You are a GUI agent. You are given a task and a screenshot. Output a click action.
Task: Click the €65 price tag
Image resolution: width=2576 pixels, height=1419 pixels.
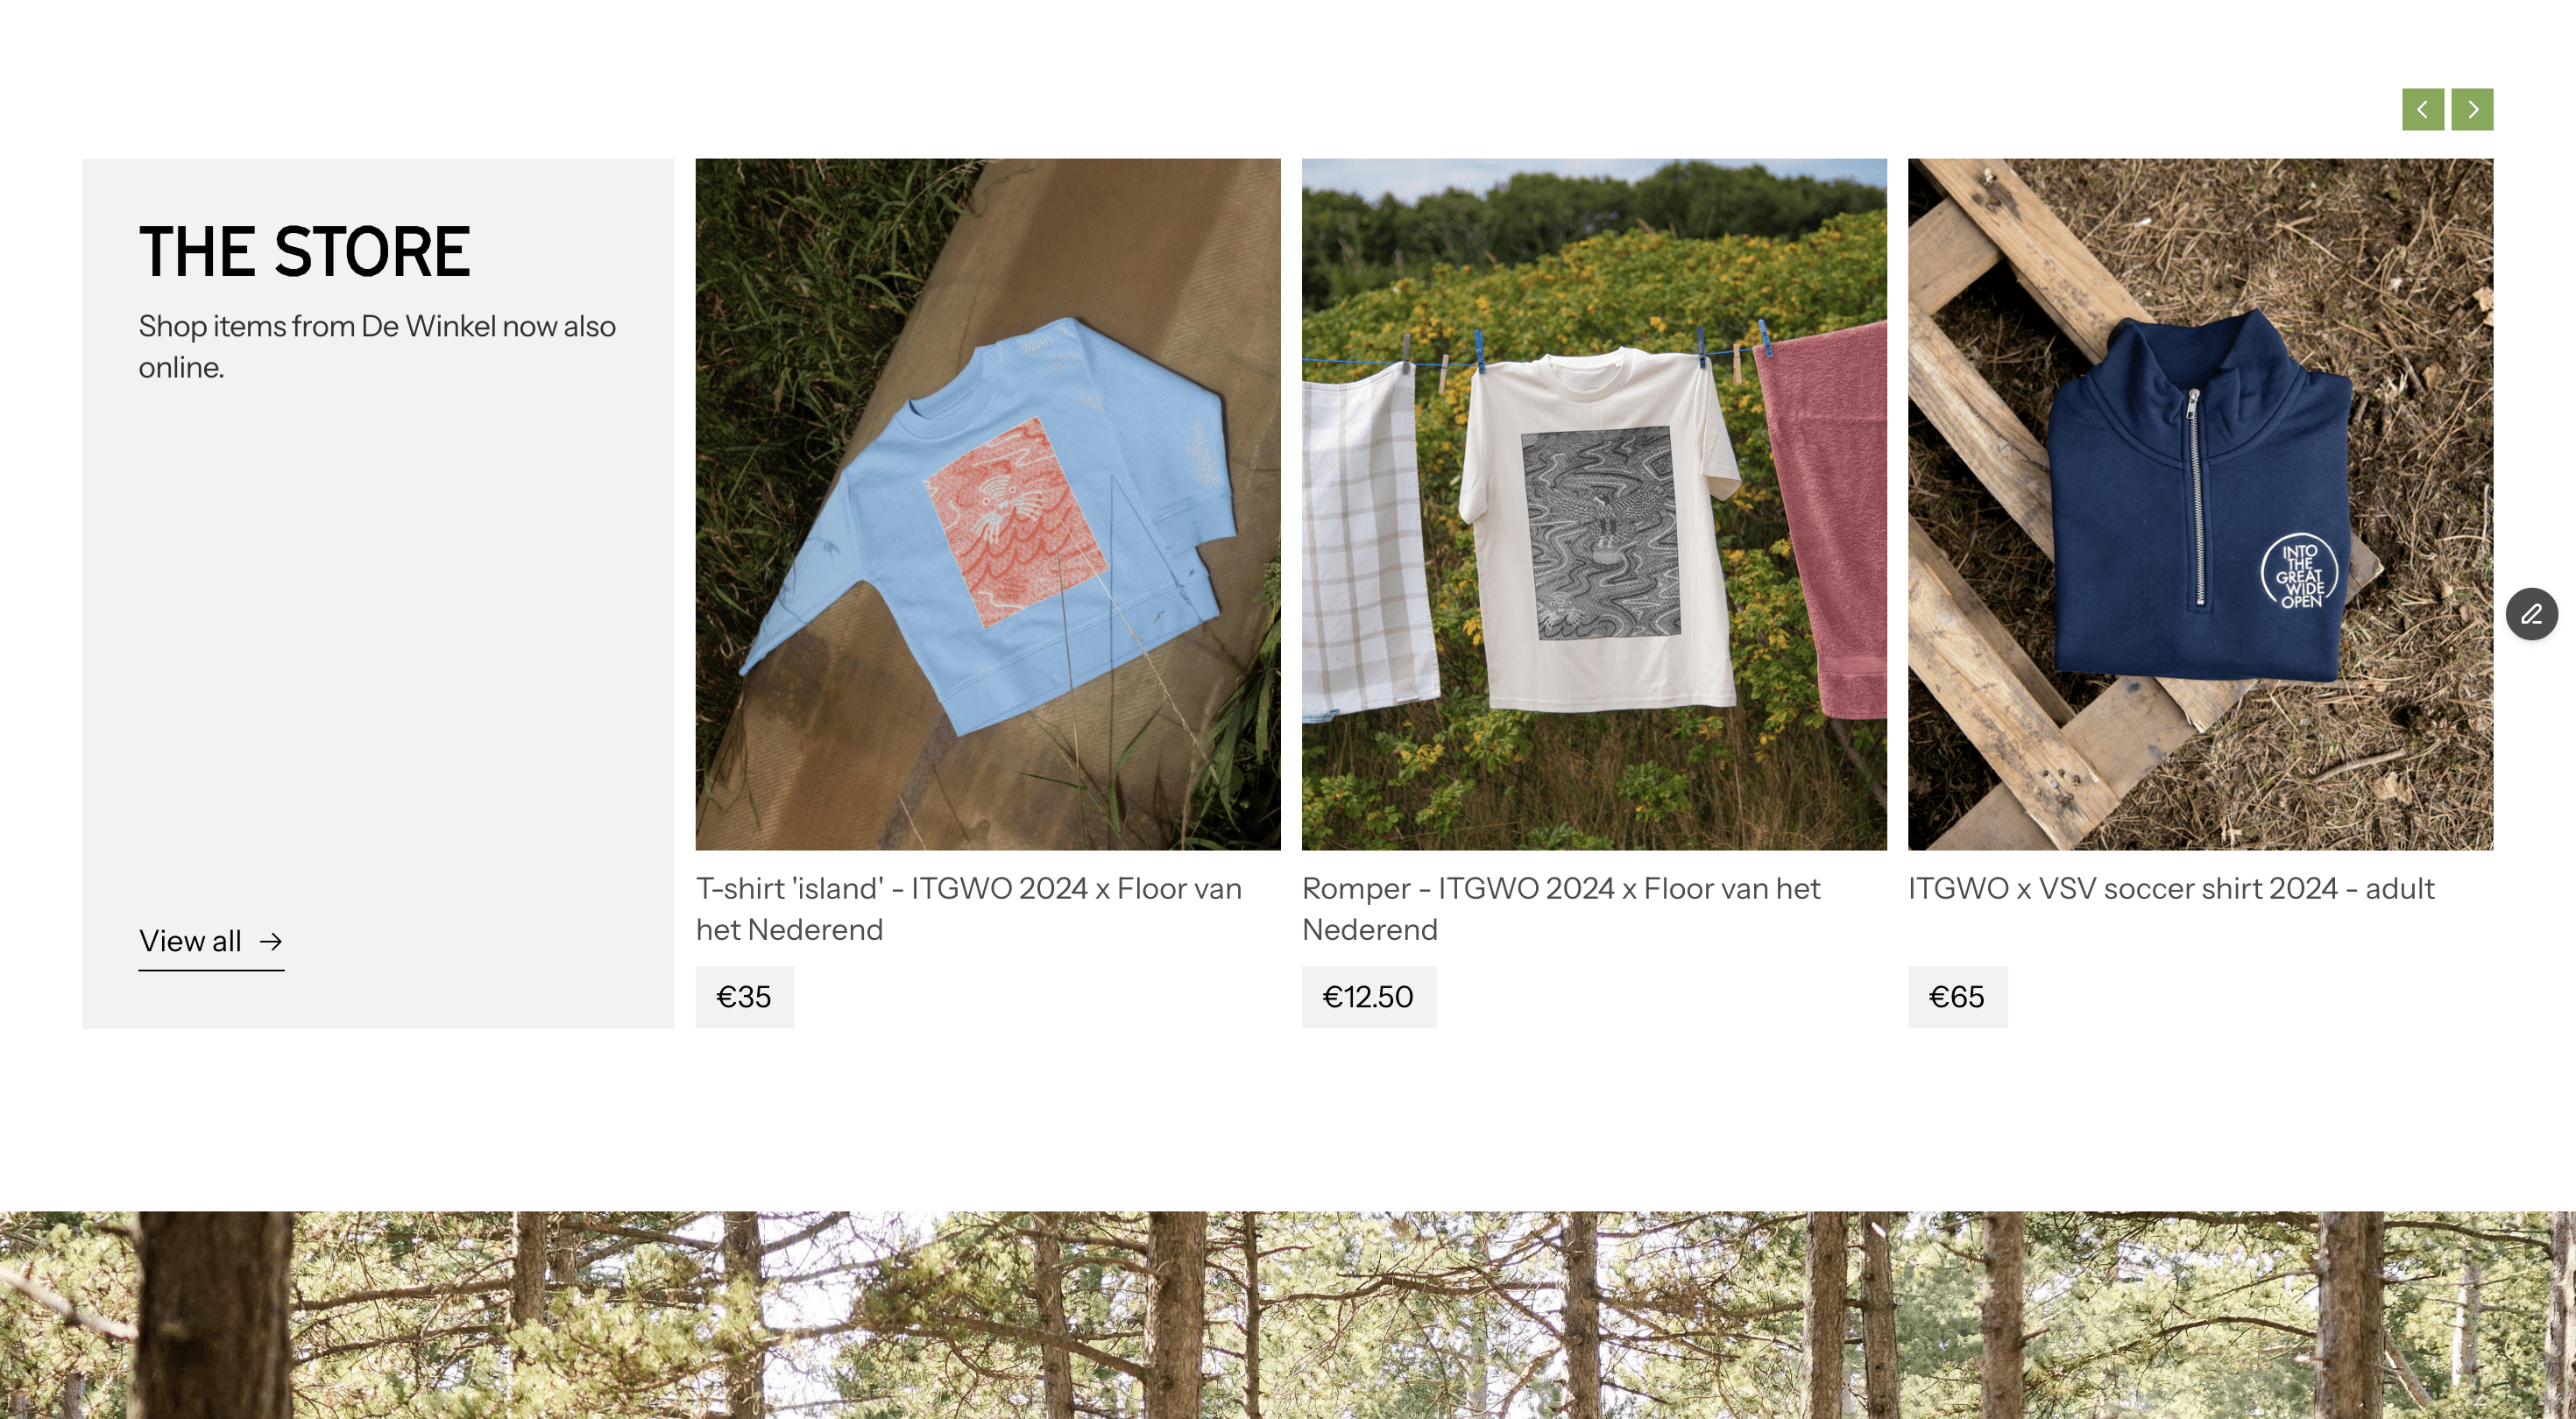tap(1958, 997)
